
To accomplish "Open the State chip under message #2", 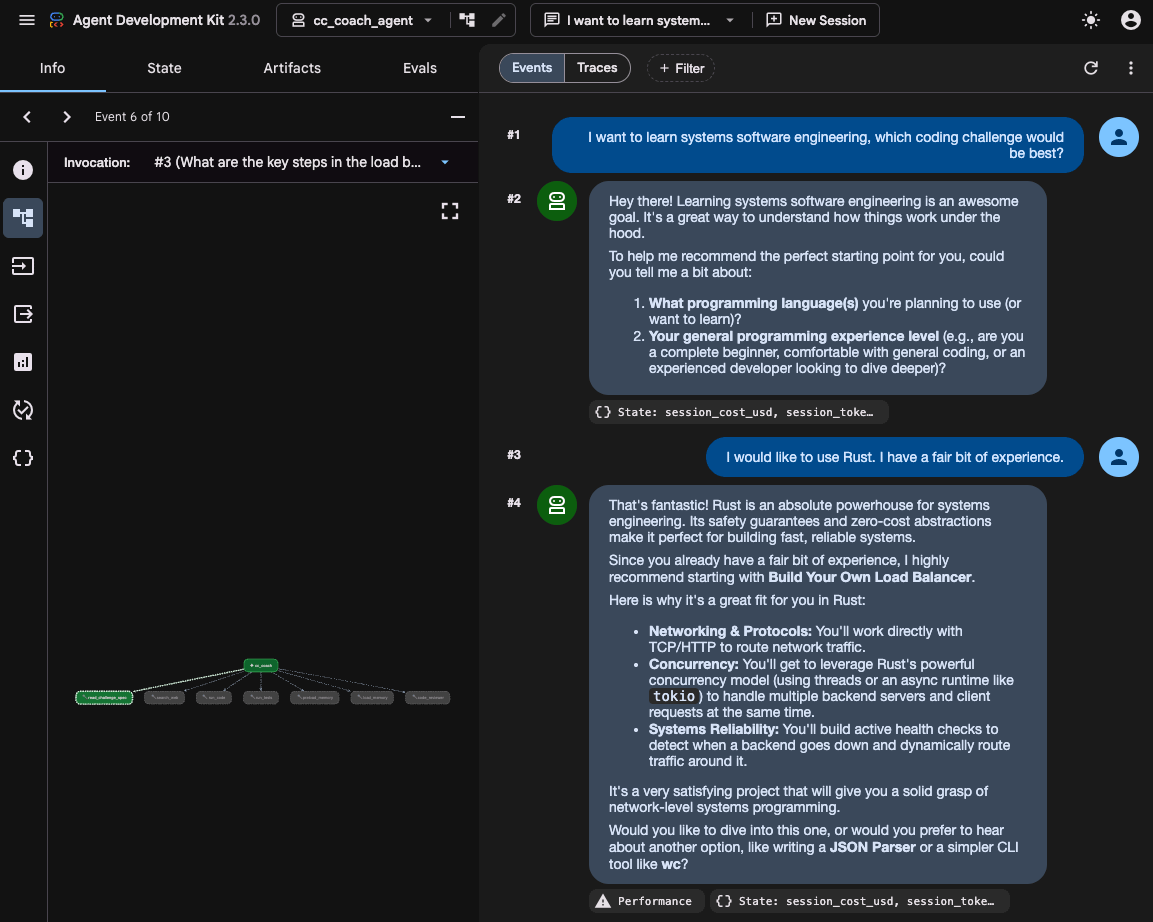I will click(738, 412).
